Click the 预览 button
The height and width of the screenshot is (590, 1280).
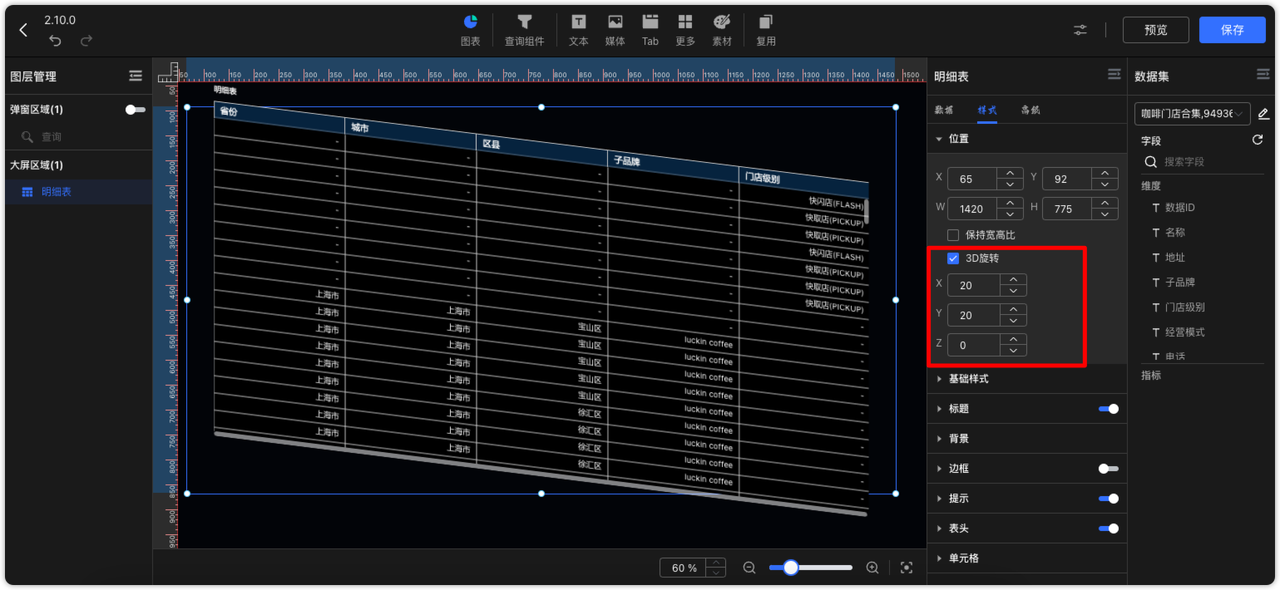tap(1155, 30)
